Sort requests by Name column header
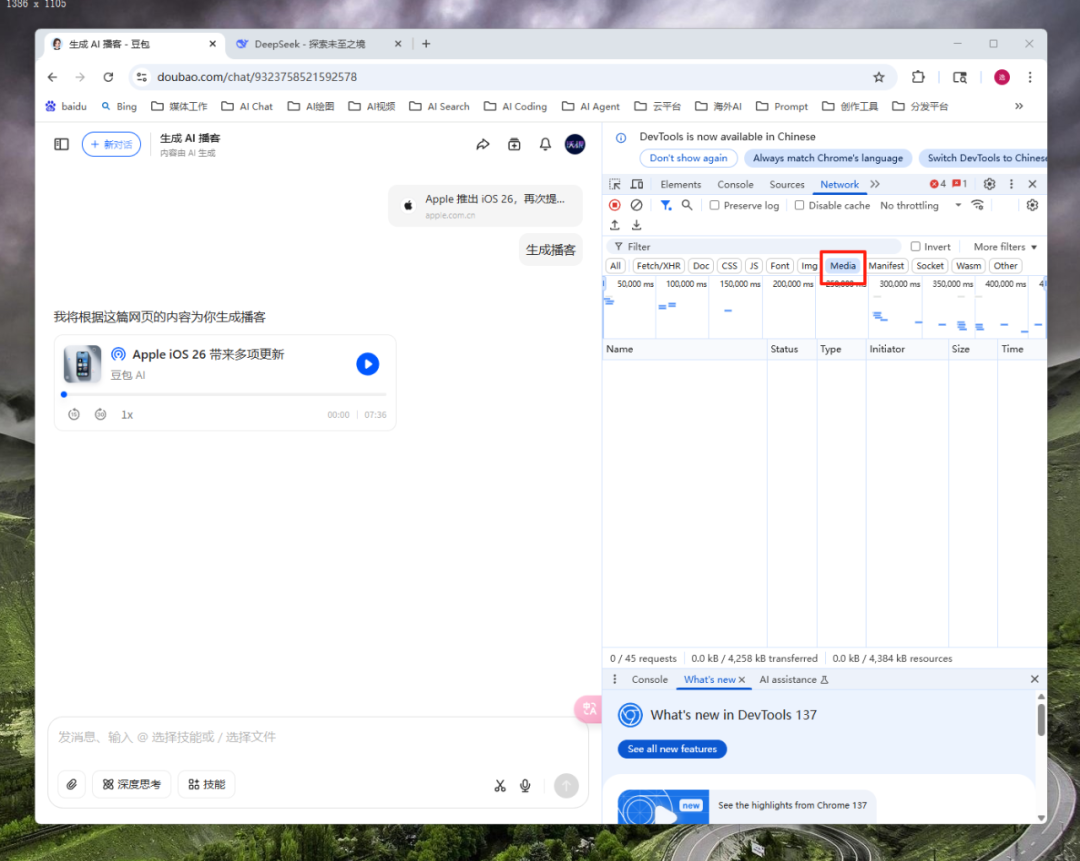Screen dimensions: 1080x861 point(685,349)
